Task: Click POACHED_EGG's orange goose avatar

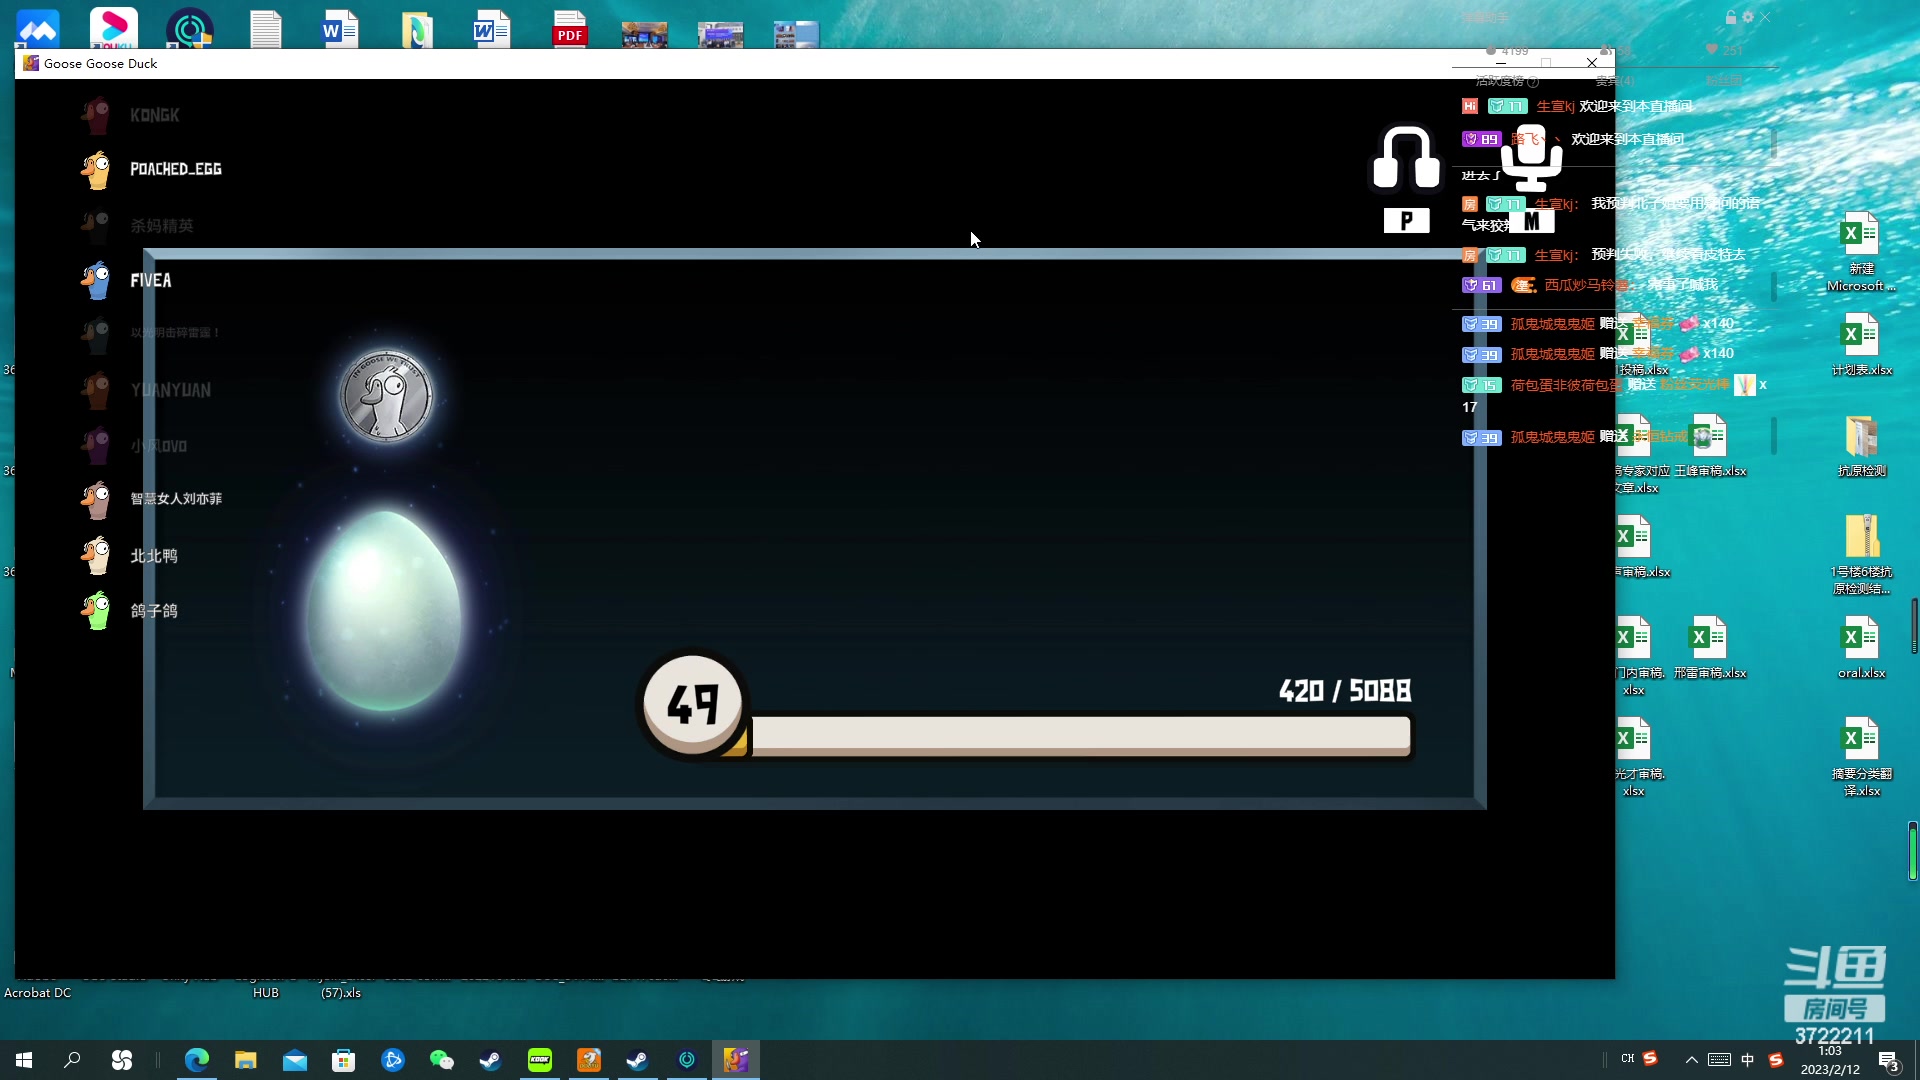Action: pos(96,170)
